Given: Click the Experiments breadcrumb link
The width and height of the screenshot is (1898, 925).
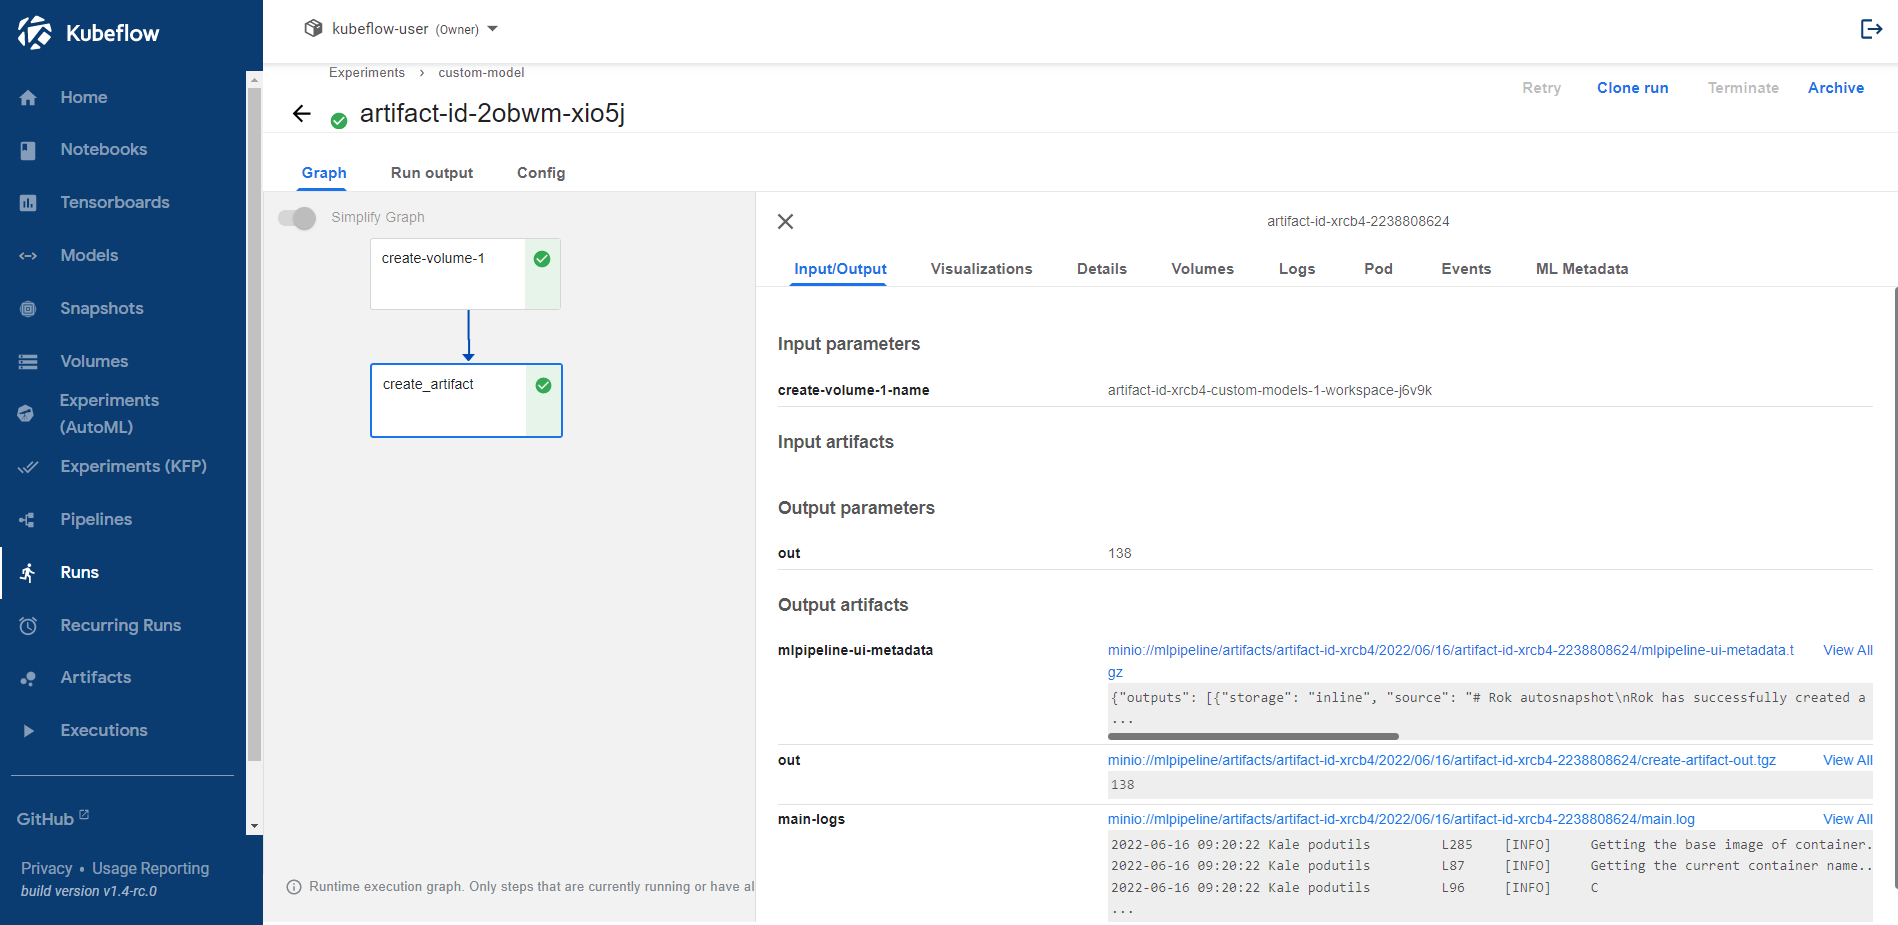Looking at the screenshot, I should click(x=367, y=73).
